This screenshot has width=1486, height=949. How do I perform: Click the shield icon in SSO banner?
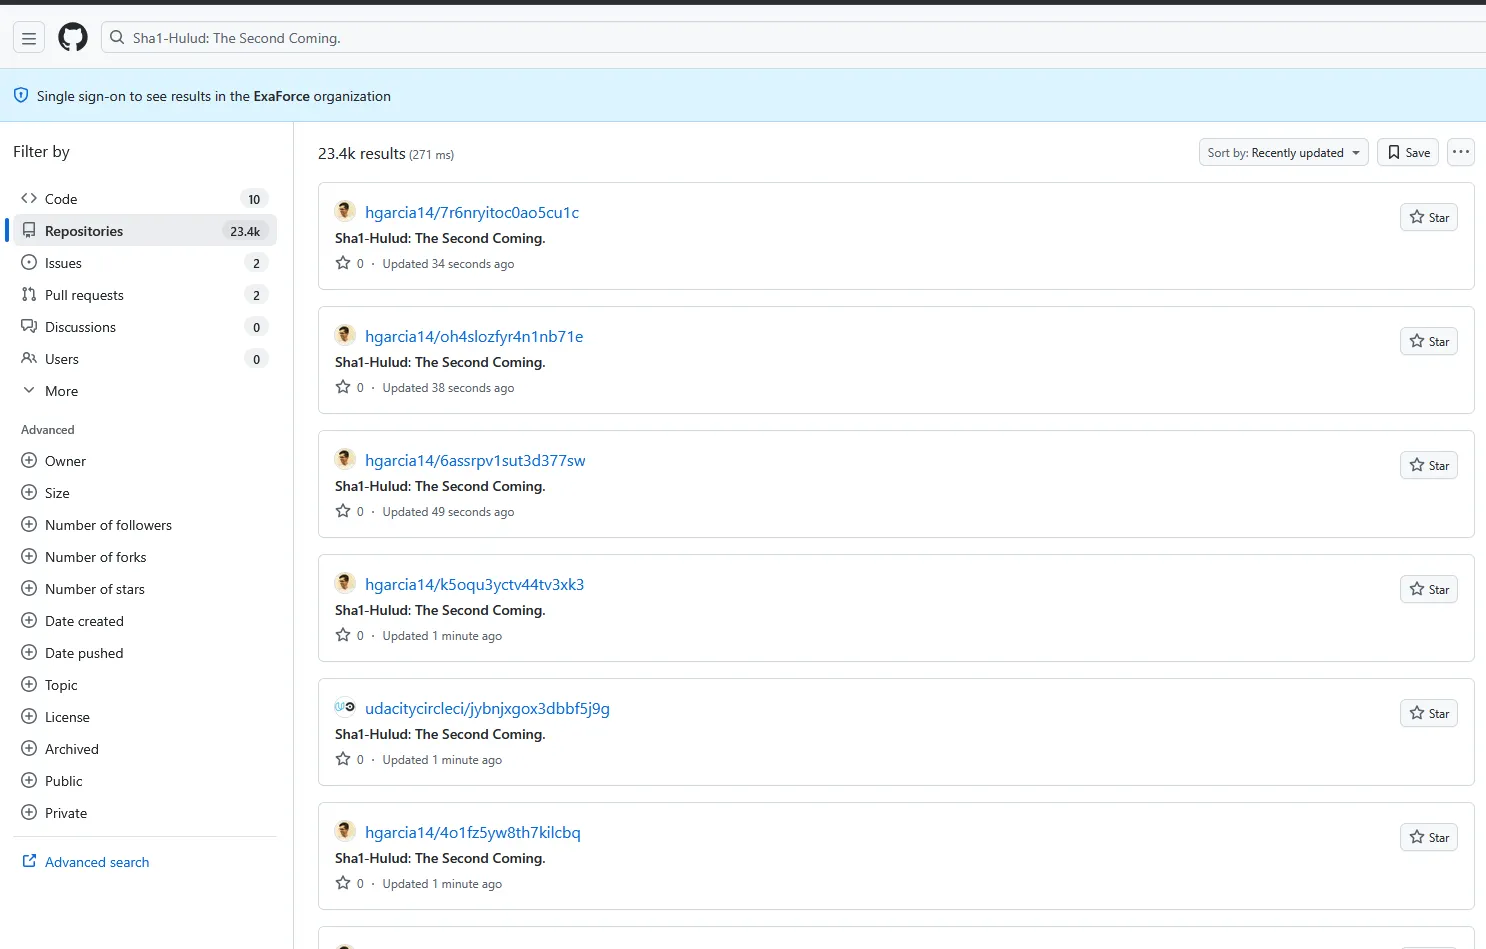coord(21,96)
